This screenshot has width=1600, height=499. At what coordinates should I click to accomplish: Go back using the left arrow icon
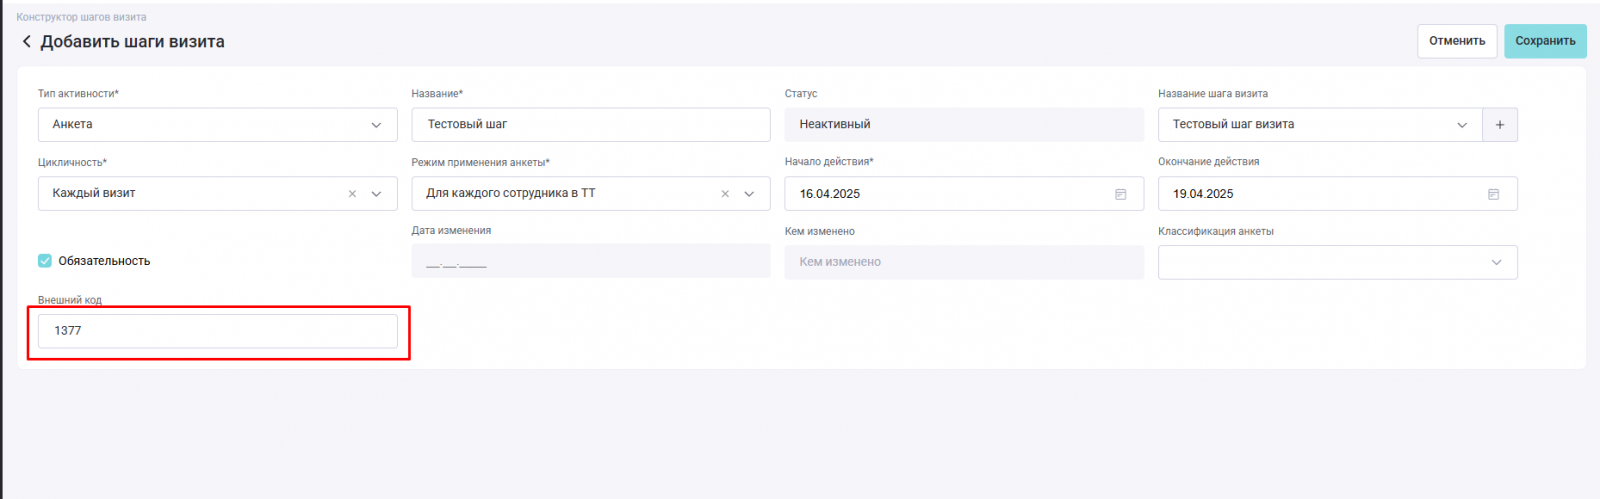(x=26, y=42)
